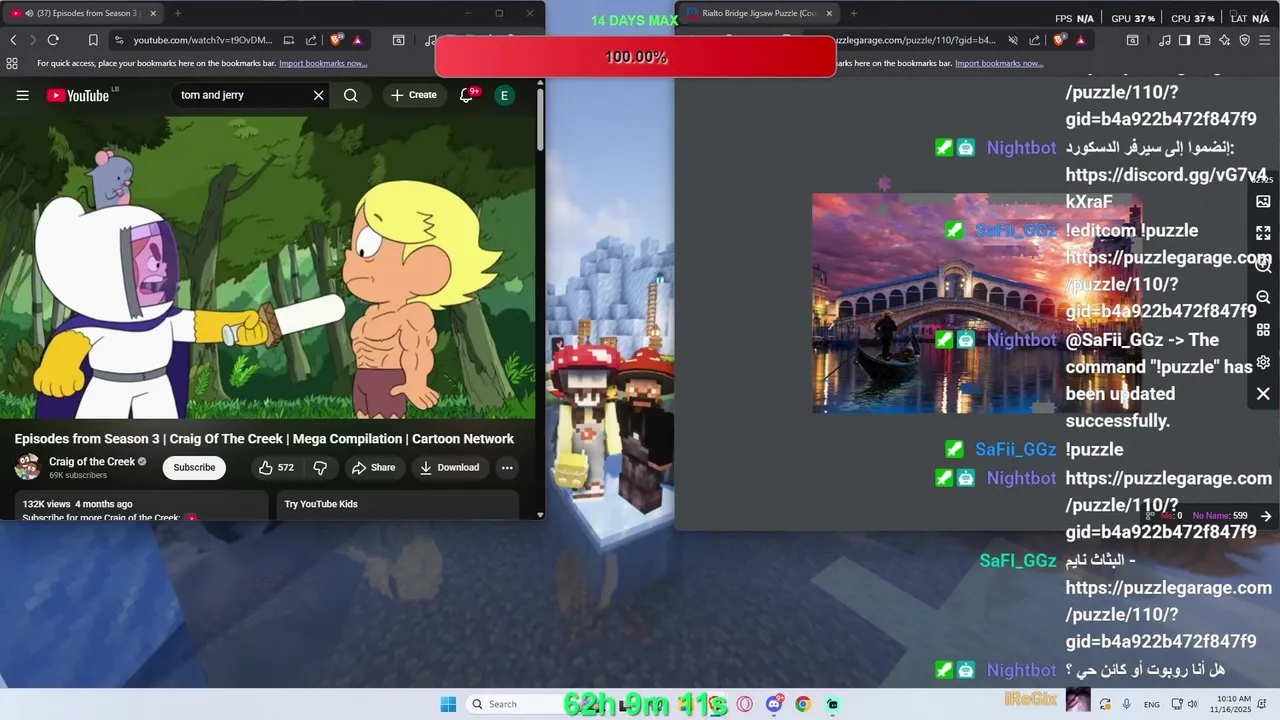The height and width of the screenshot is (720, 1280).
Task: Open the Brave main menu in puzzle window
Action: tap(1265, 40)
